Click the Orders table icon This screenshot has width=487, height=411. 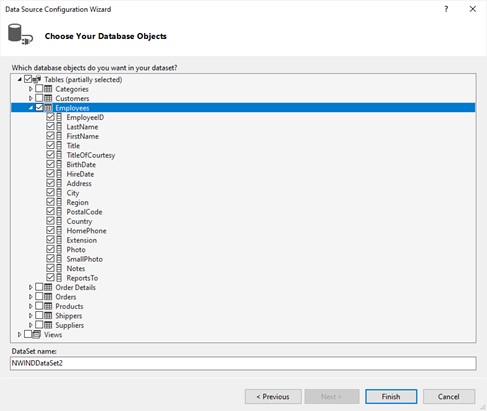48,297
